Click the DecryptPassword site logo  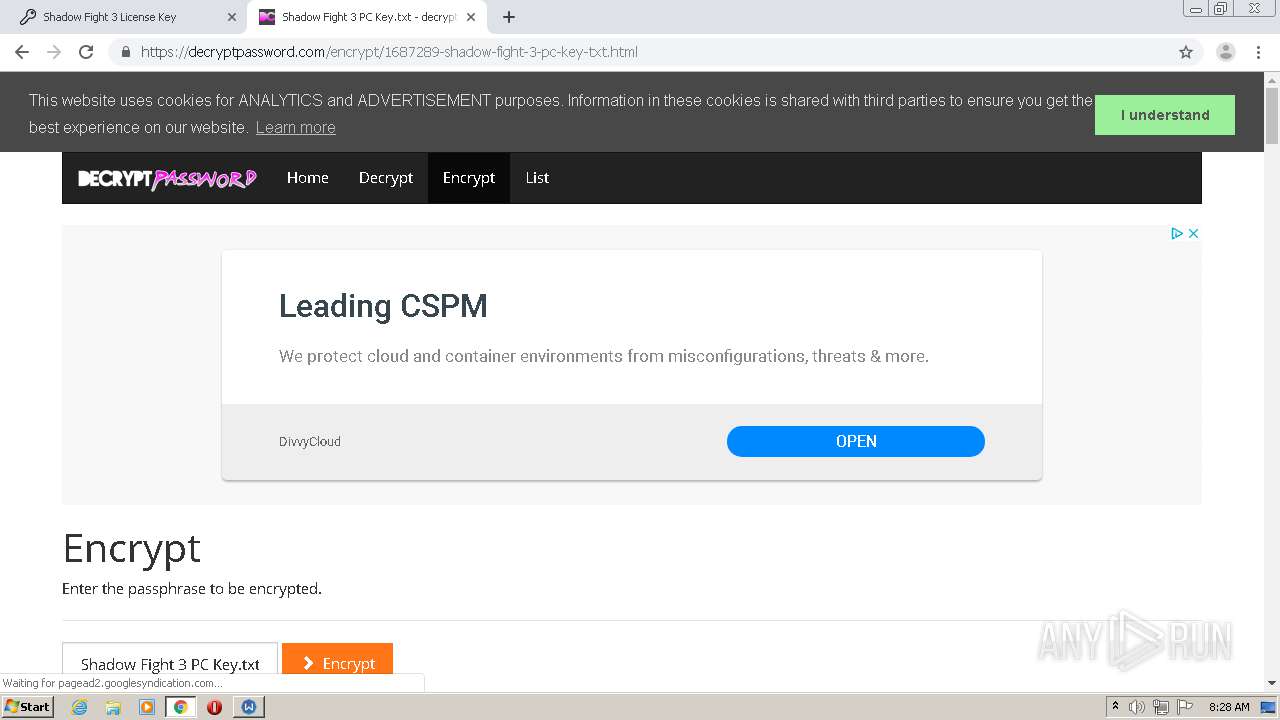(x=167, y=178)
